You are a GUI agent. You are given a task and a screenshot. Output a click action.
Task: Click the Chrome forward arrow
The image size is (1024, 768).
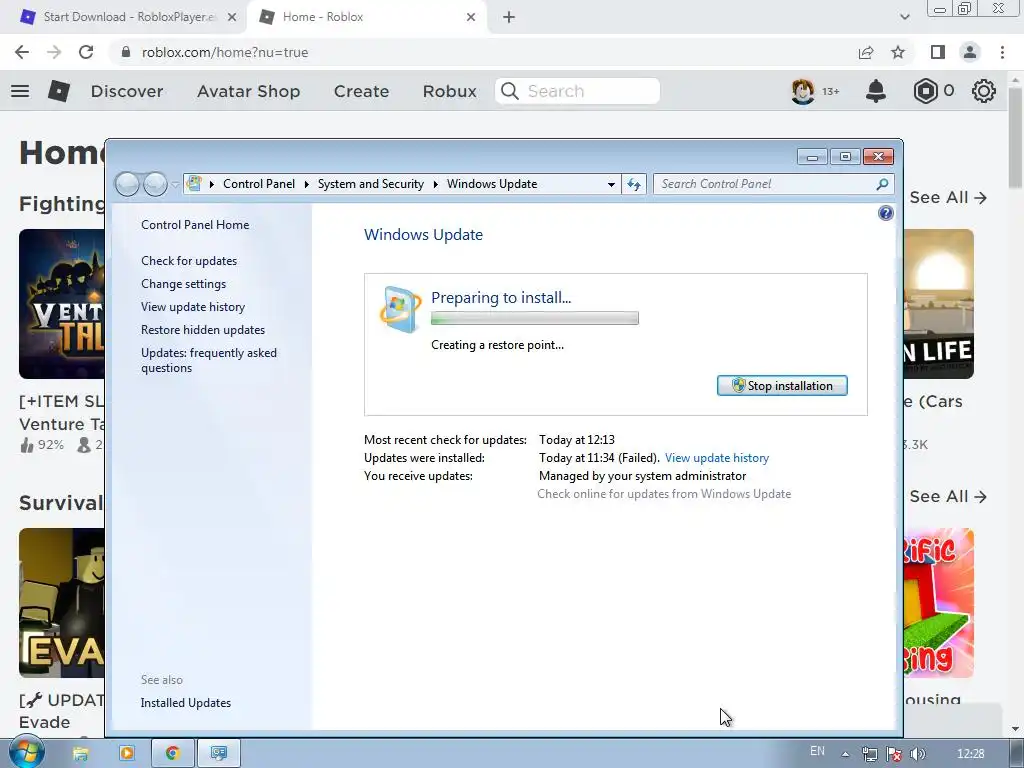(x=54, y=52)
